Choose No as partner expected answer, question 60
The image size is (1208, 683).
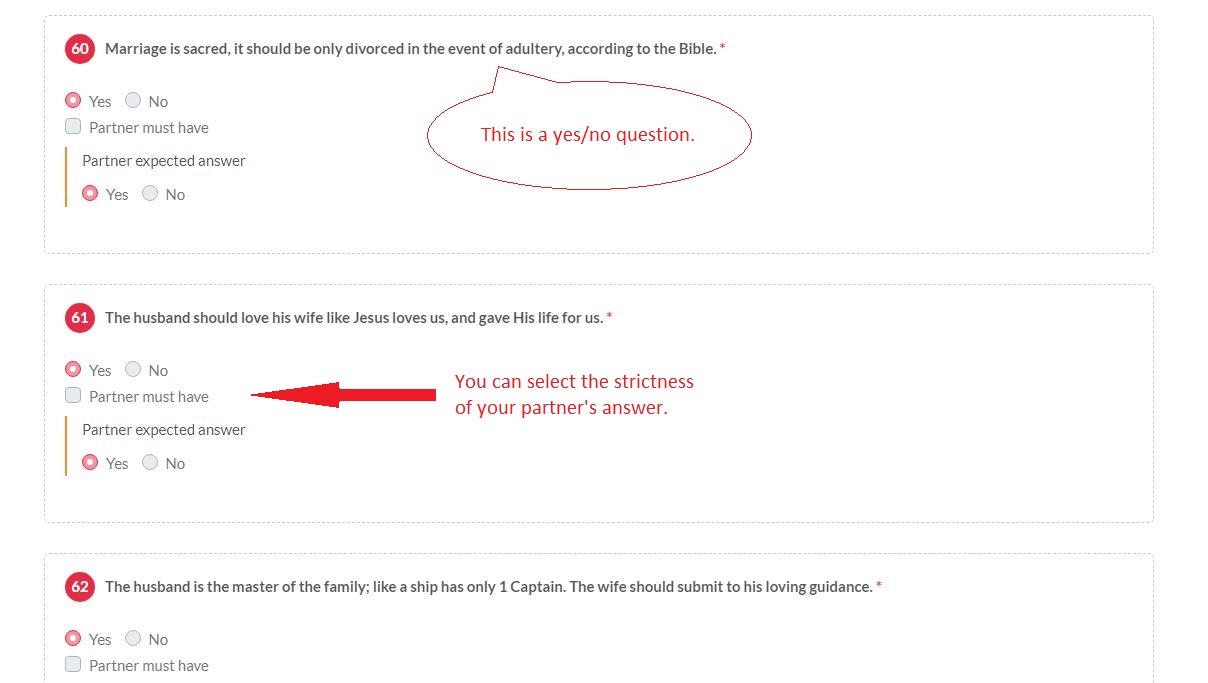point(150,194)
